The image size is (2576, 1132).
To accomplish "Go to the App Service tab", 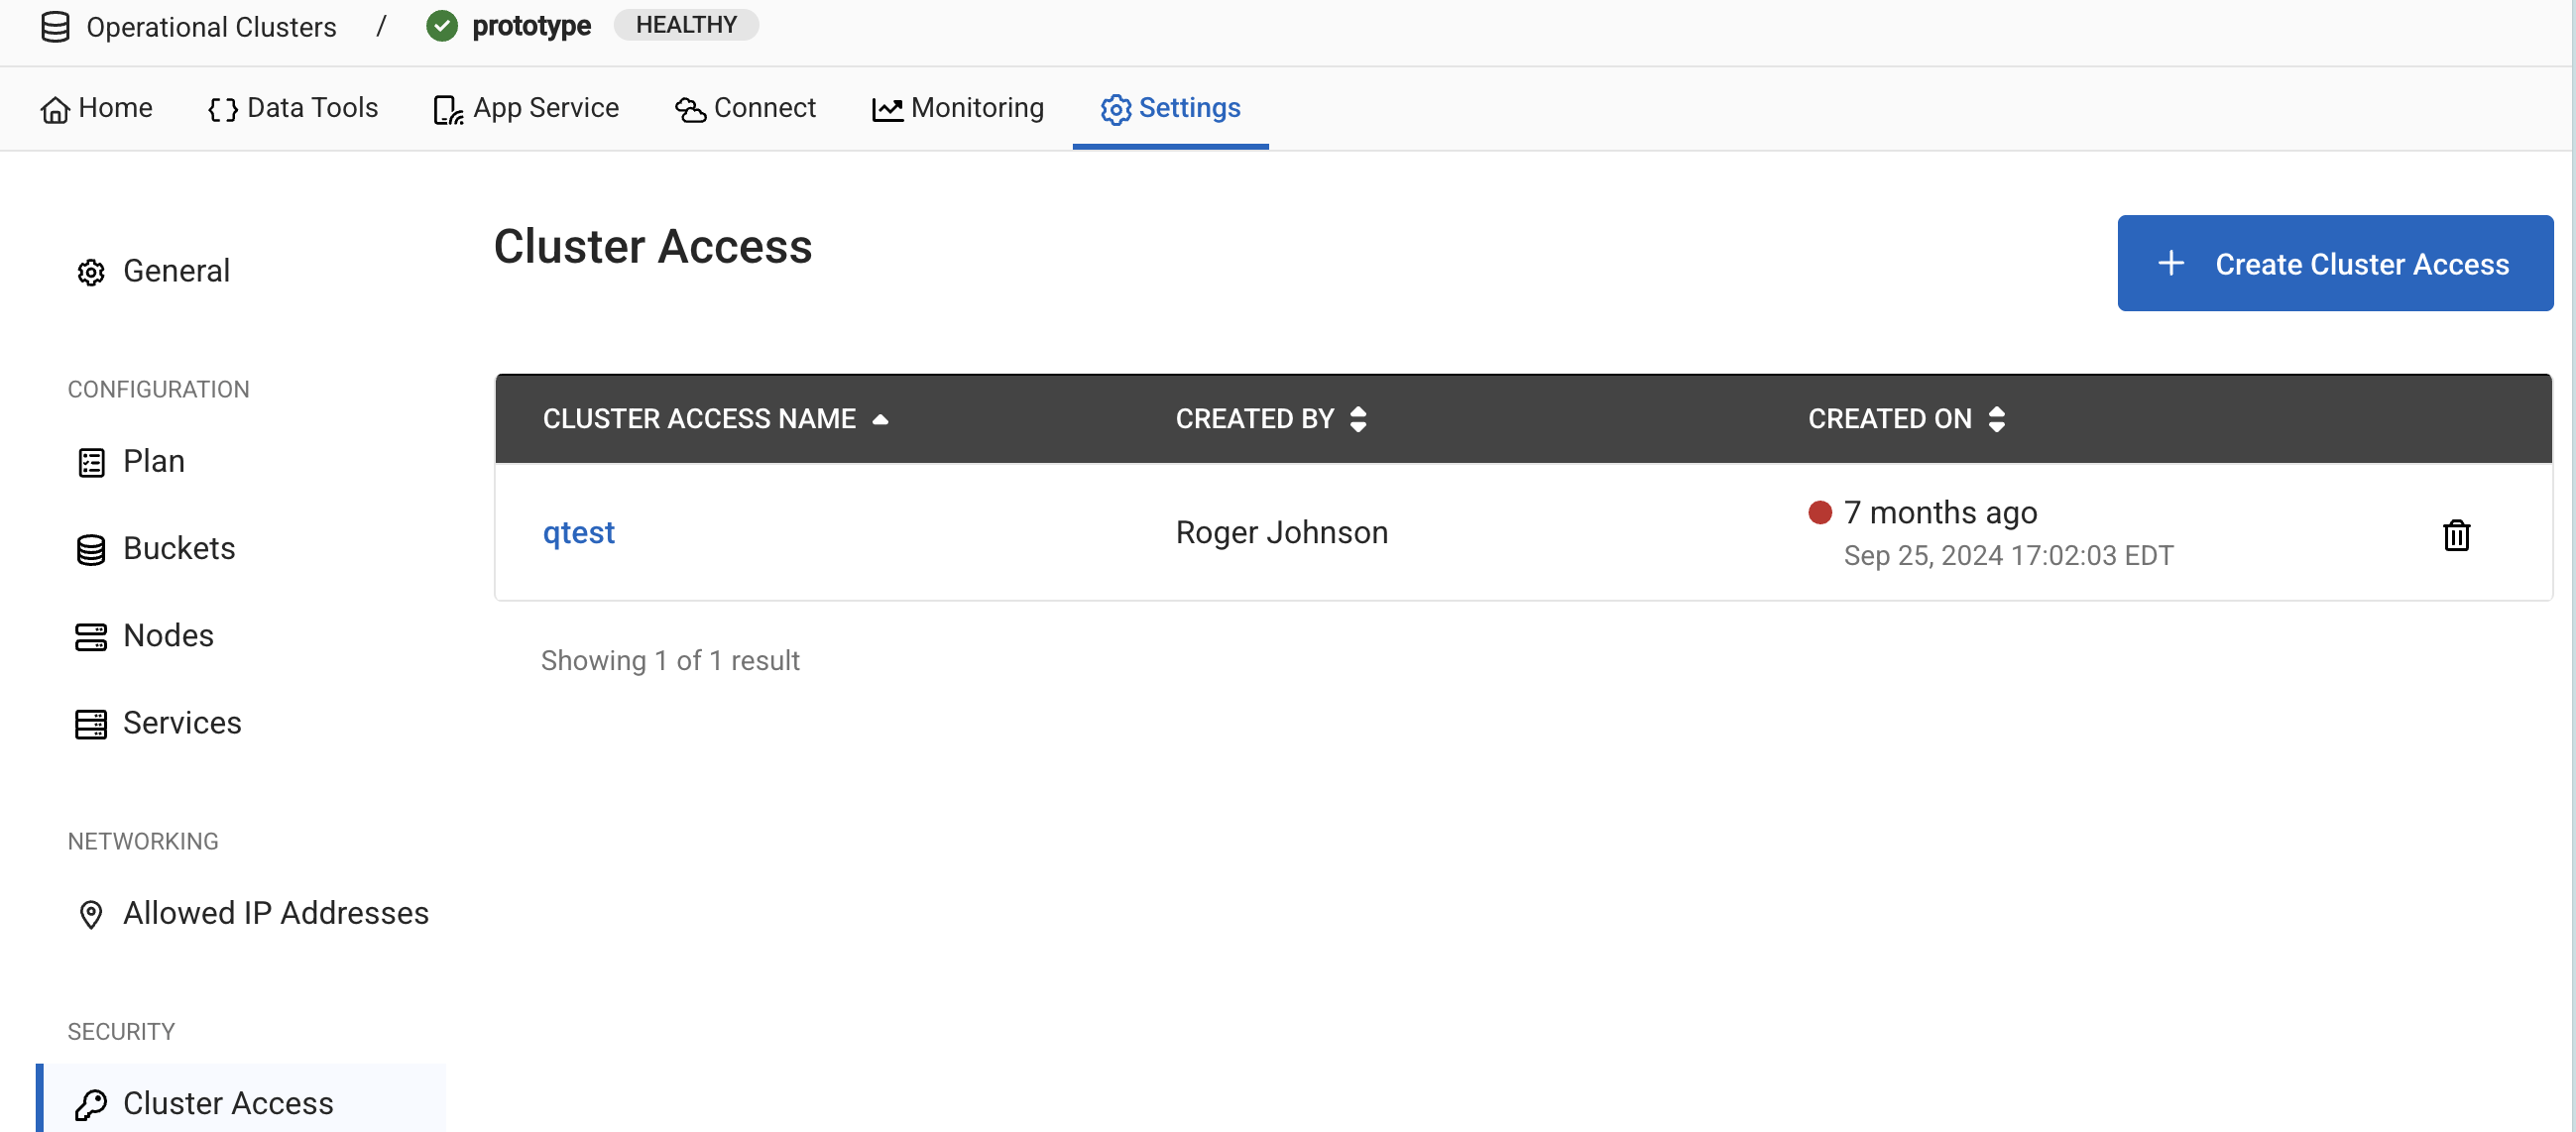I will coord(526,108).
